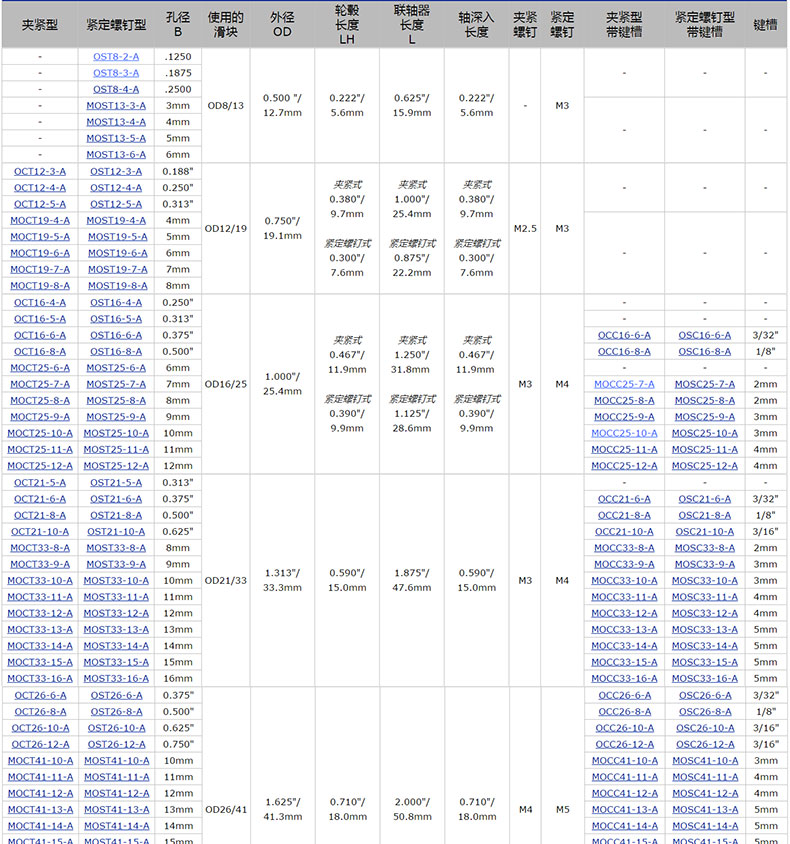790x844 pixels.
Task: Open the OSC26-12-A link
Action: pyautogui.click(x=704, y=744)
